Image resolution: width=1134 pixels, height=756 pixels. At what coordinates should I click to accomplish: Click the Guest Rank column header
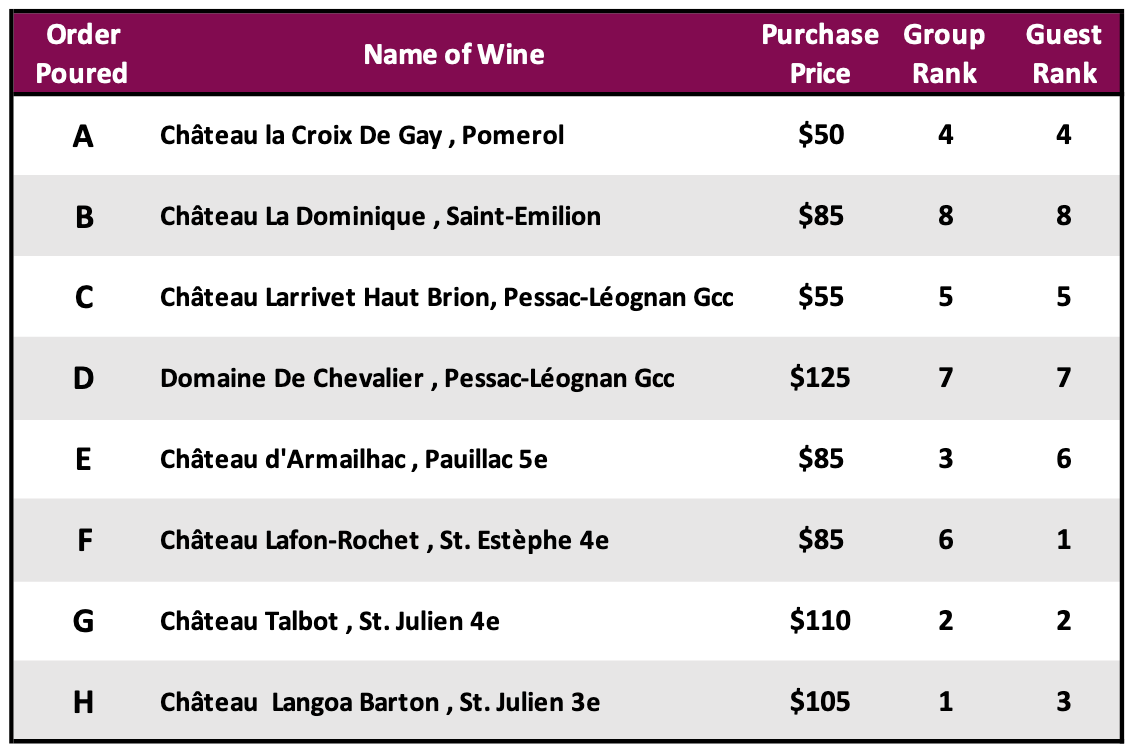1064,54
